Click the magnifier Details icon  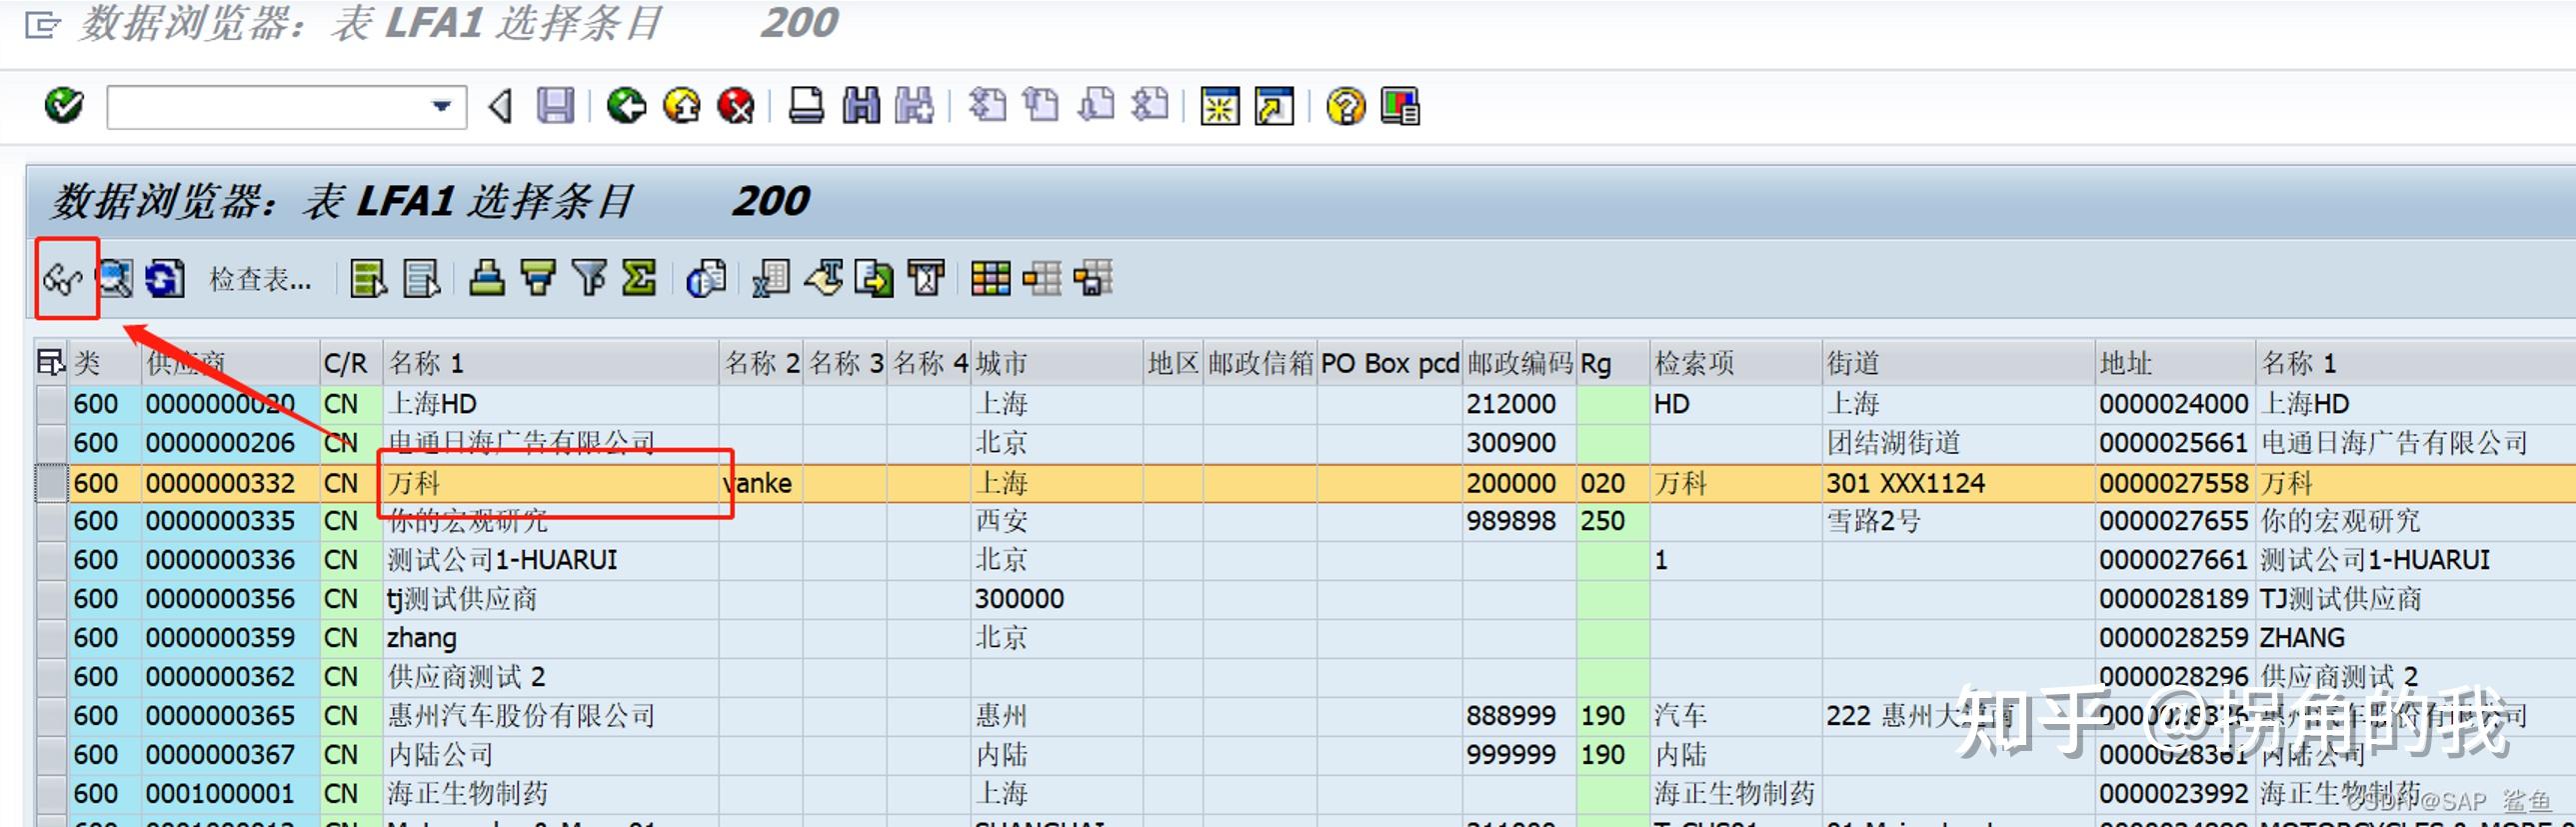(115, 279)
